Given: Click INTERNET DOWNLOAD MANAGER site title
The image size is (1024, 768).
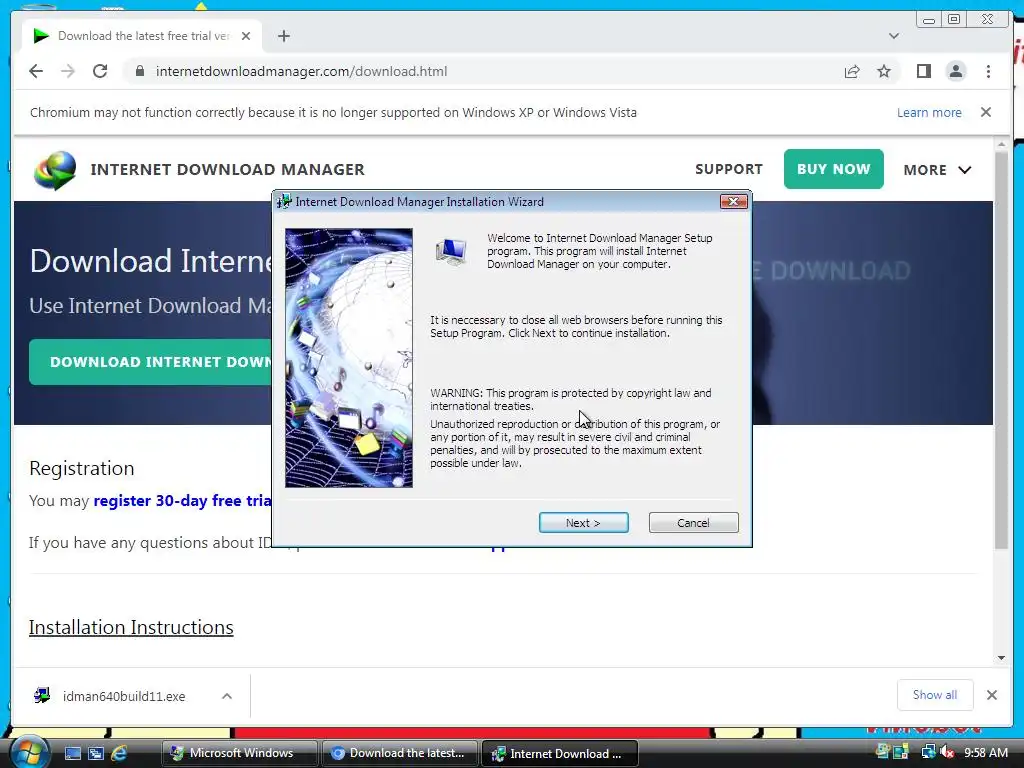Looking at the screenshot, I should point(227,169).
